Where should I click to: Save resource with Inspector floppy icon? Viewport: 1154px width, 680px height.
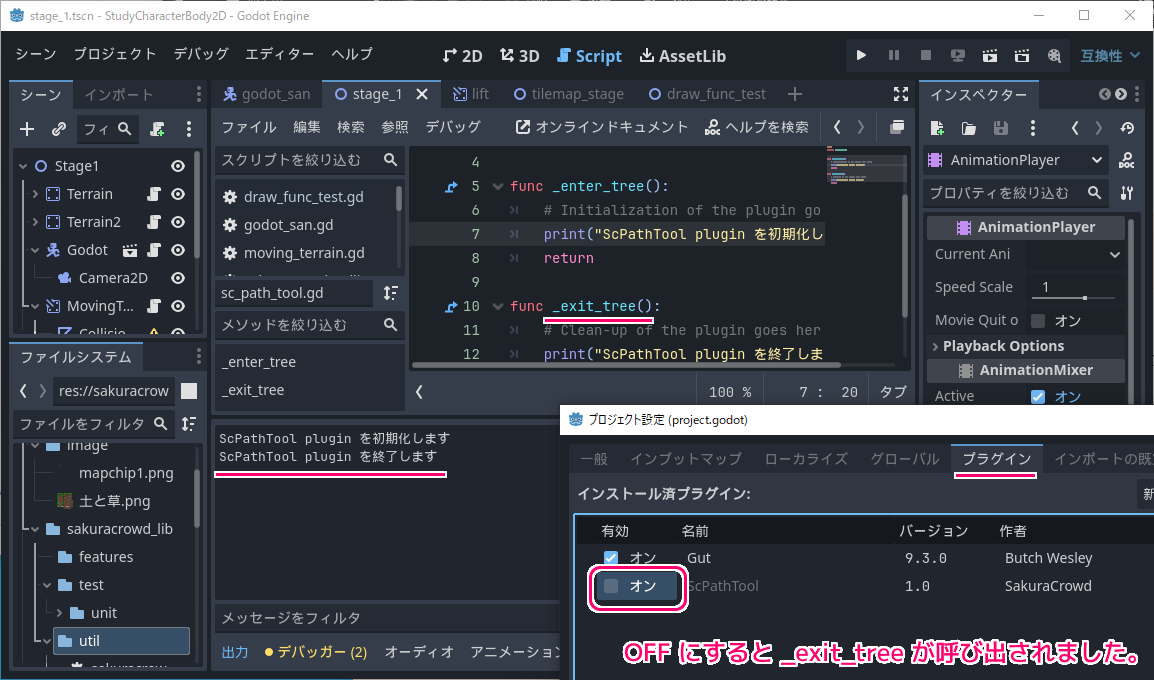(1001, 128)
